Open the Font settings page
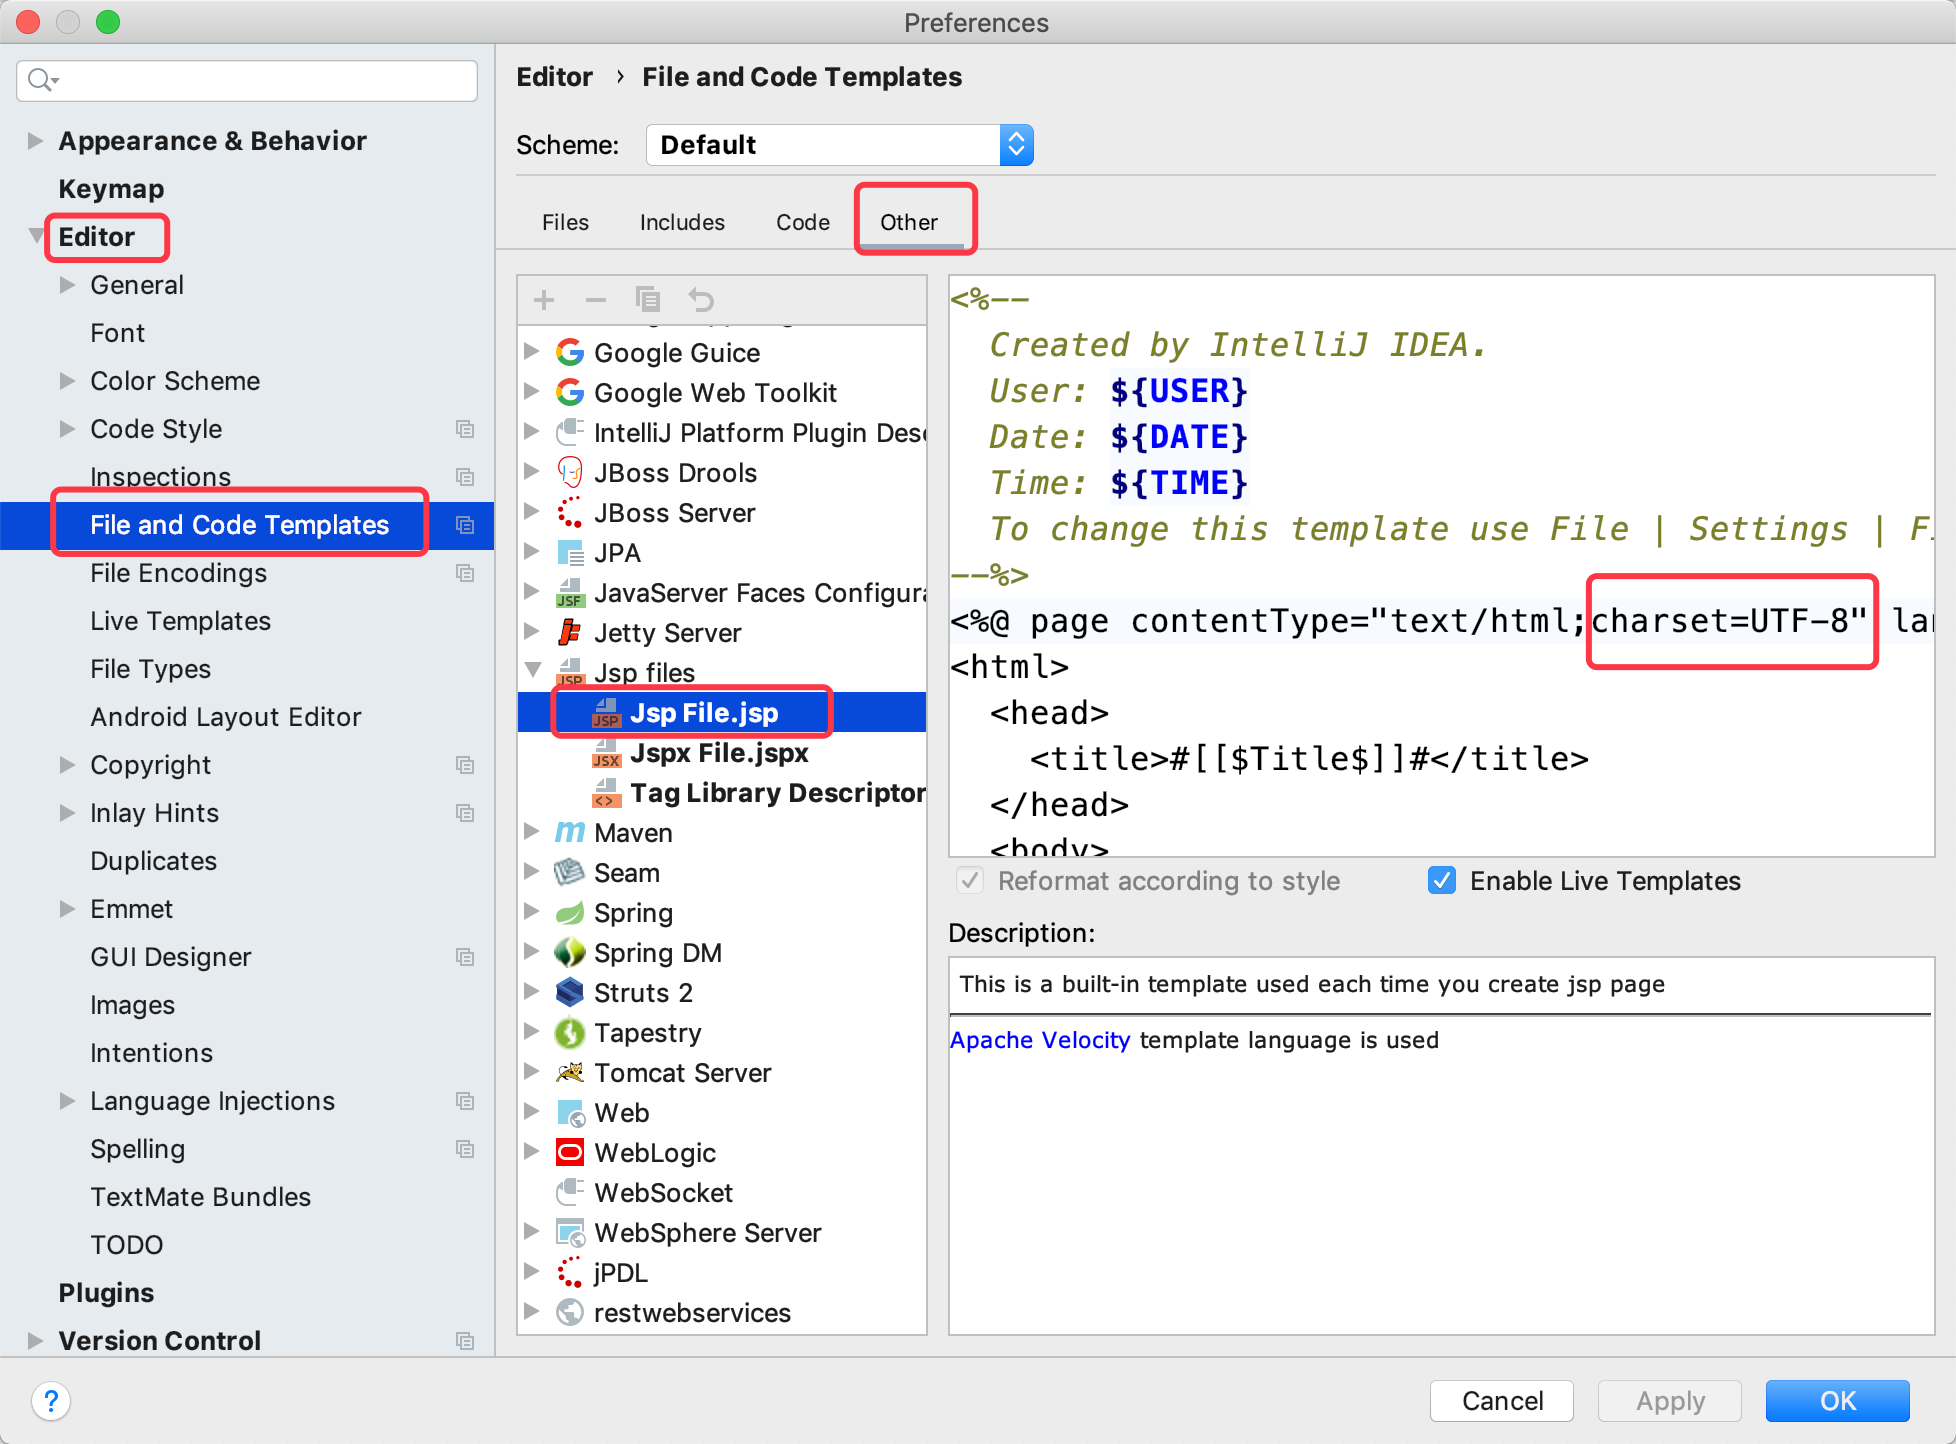1956x1444 pixels. pyautogui.click(x=117, y=333)
